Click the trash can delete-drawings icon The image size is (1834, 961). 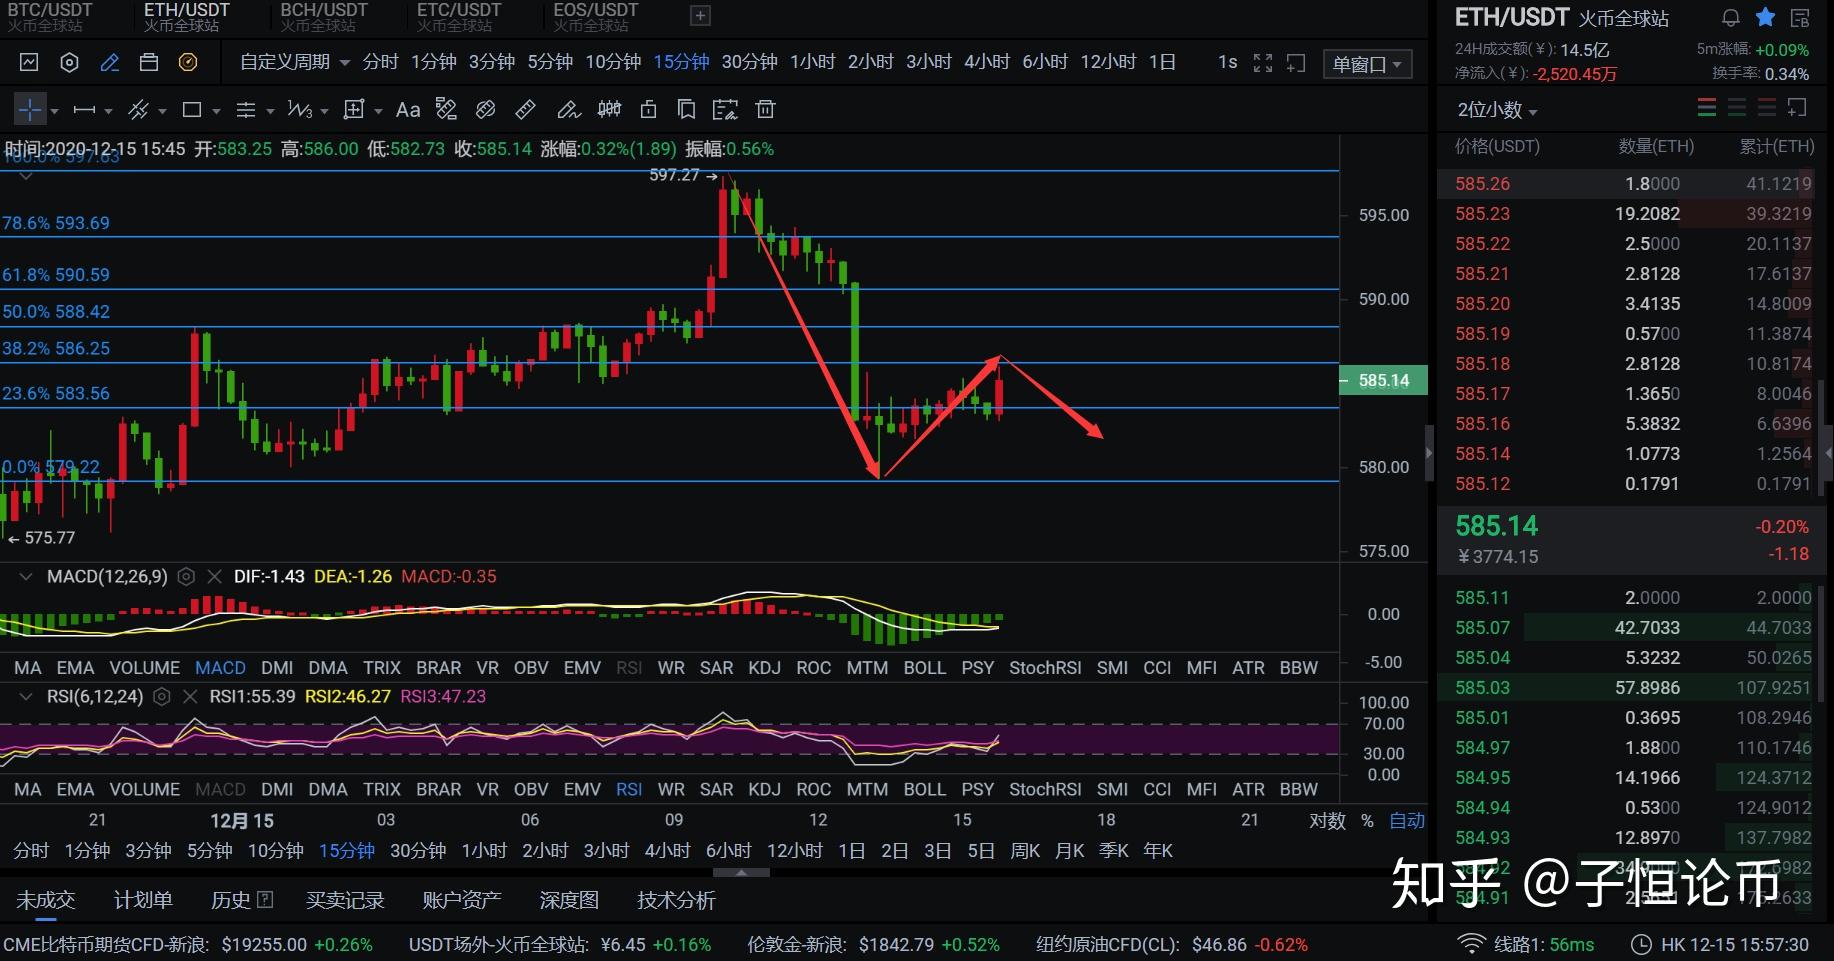pos(765,109)
